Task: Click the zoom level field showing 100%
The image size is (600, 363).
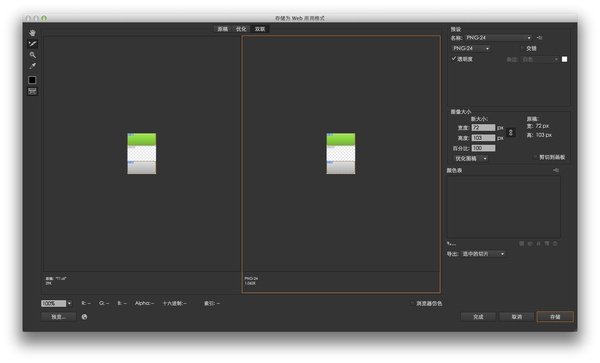Action: point(54,303)
